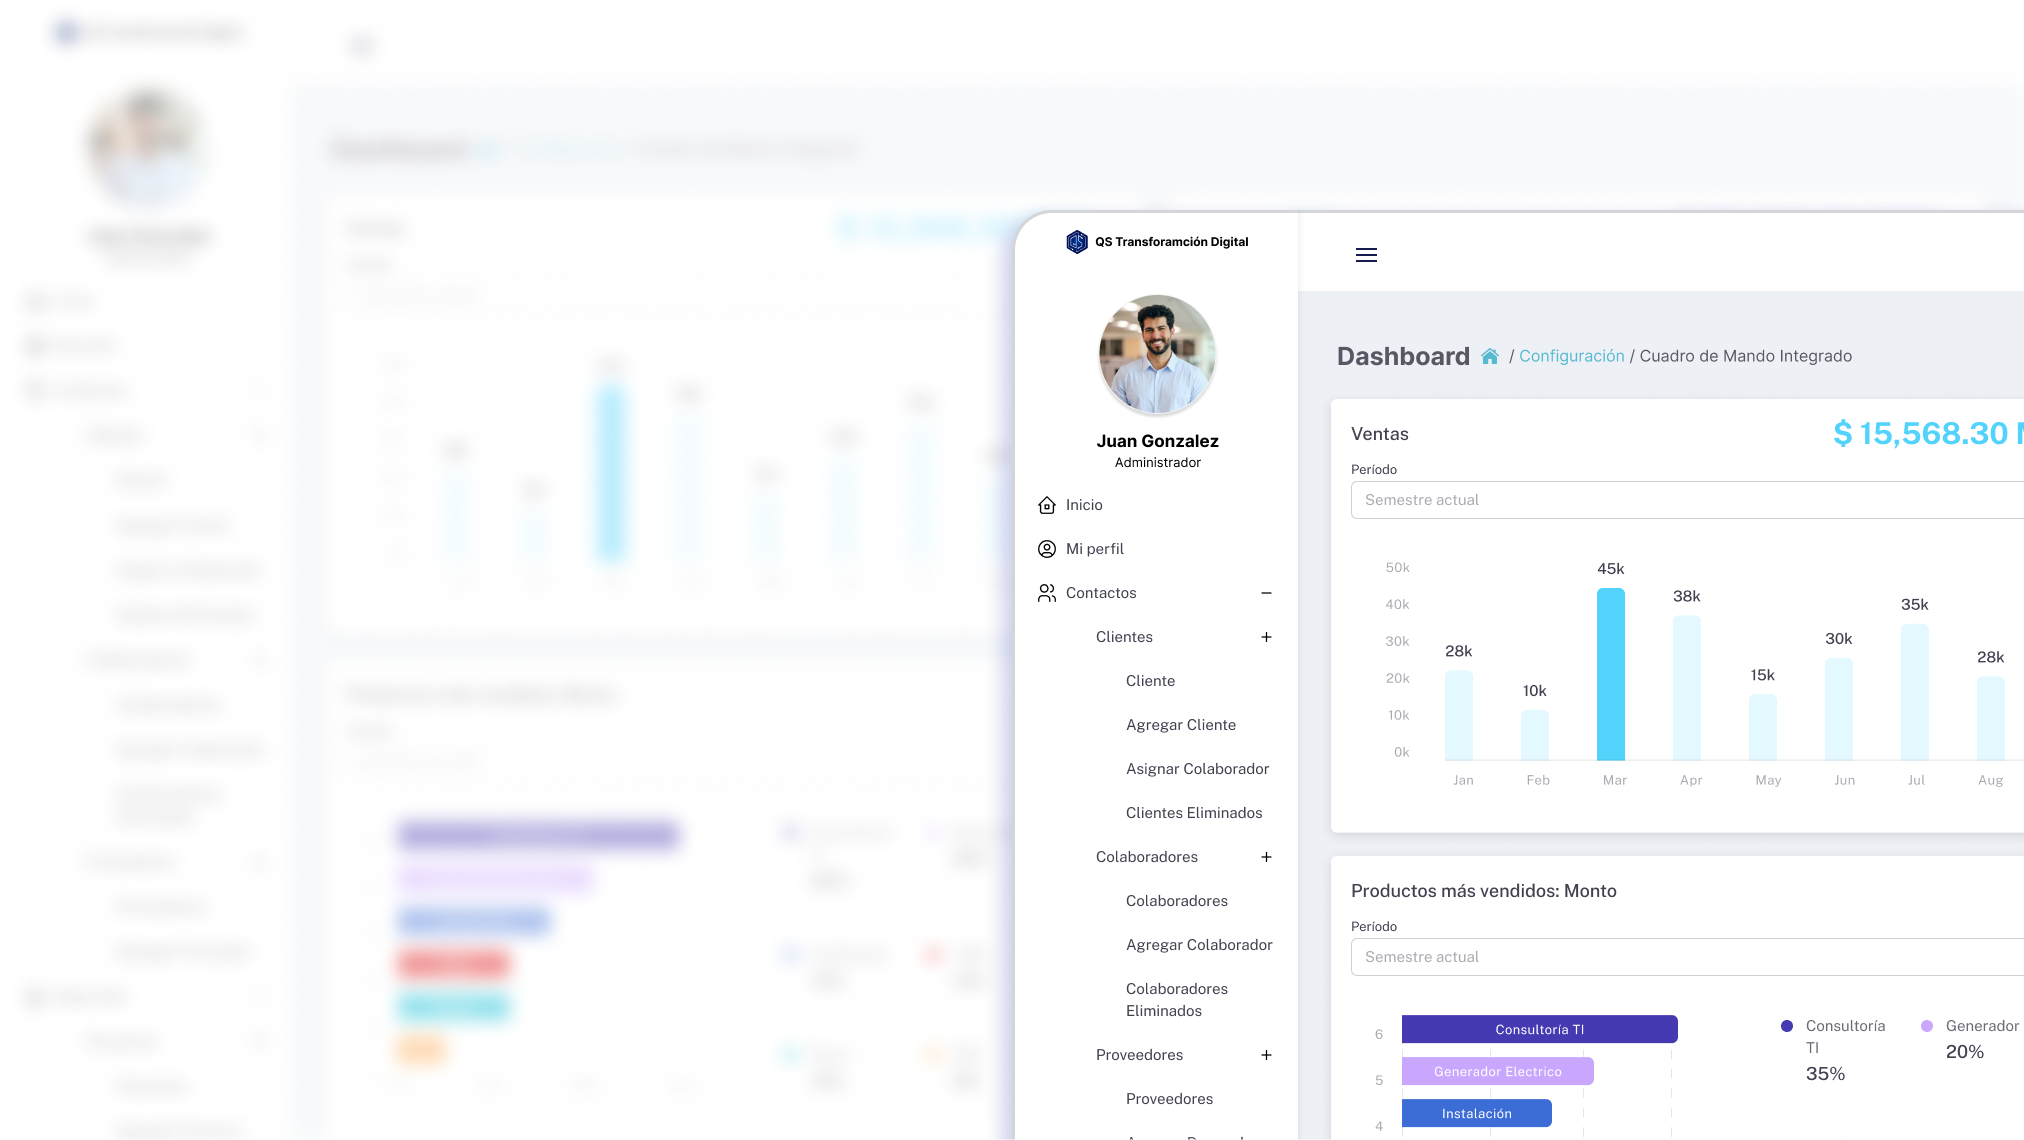Click the Generador Electrico bar
This screenshot has height=1140, width=2024.
click(x=1498, y=1071)
